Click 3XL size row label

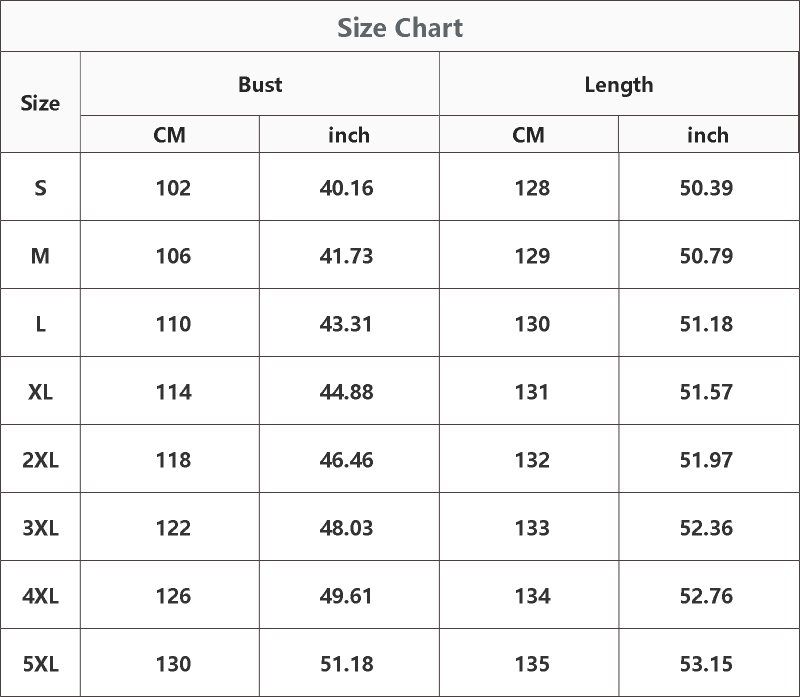[40, 528]
